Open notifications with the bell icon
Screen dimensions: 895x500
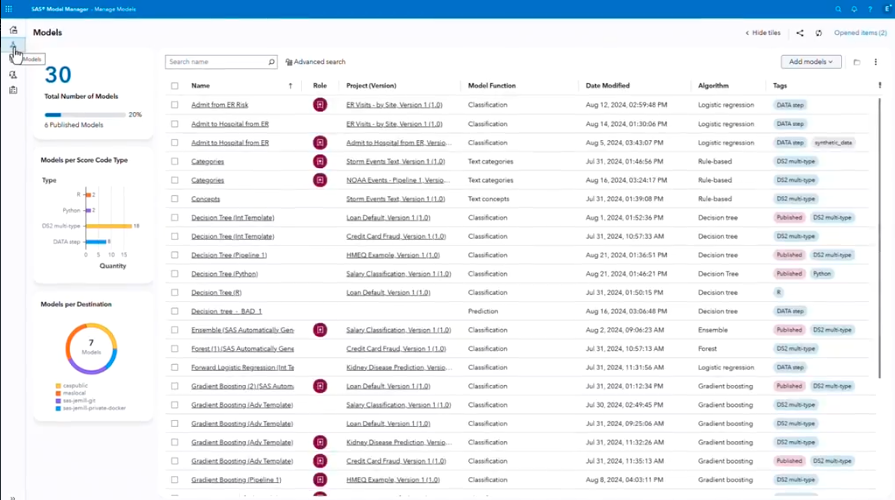tap(853, 8)
